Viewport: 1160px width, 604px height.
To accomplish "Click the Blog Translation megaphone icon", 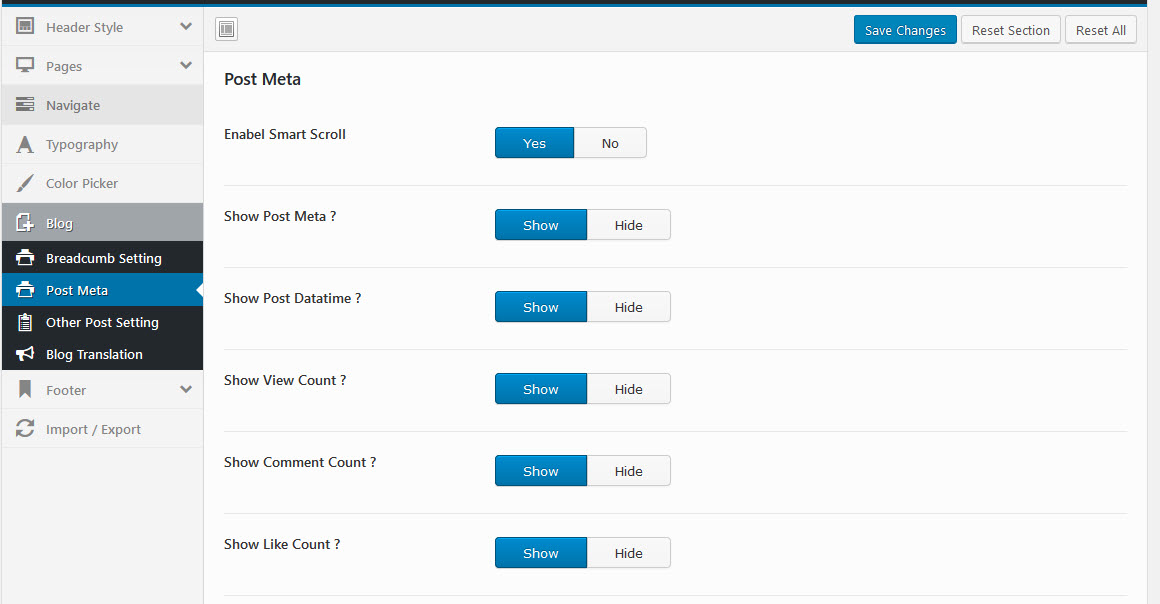I will [25, 354].
